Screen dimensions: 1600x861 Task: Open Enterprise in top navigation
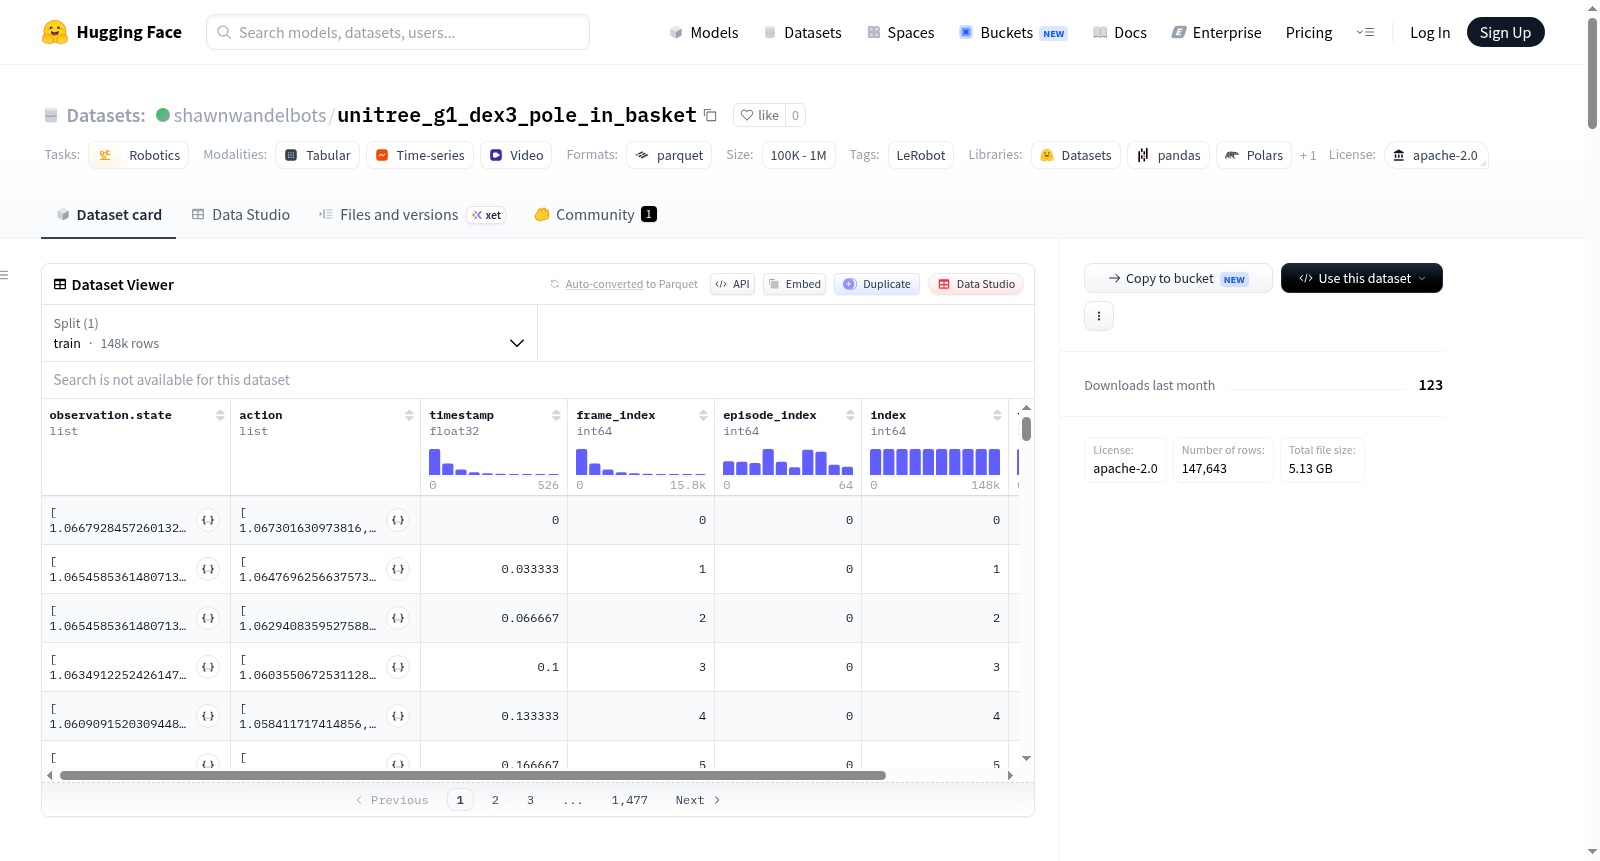click(x=1216, y=32)
